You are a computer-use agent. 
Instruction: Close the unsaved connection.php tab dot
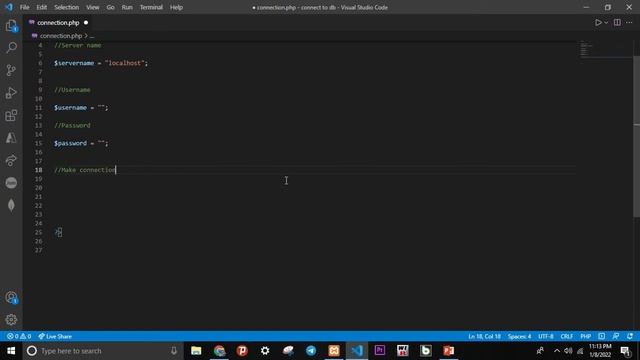pyautogui.click(x=86, y=23)
